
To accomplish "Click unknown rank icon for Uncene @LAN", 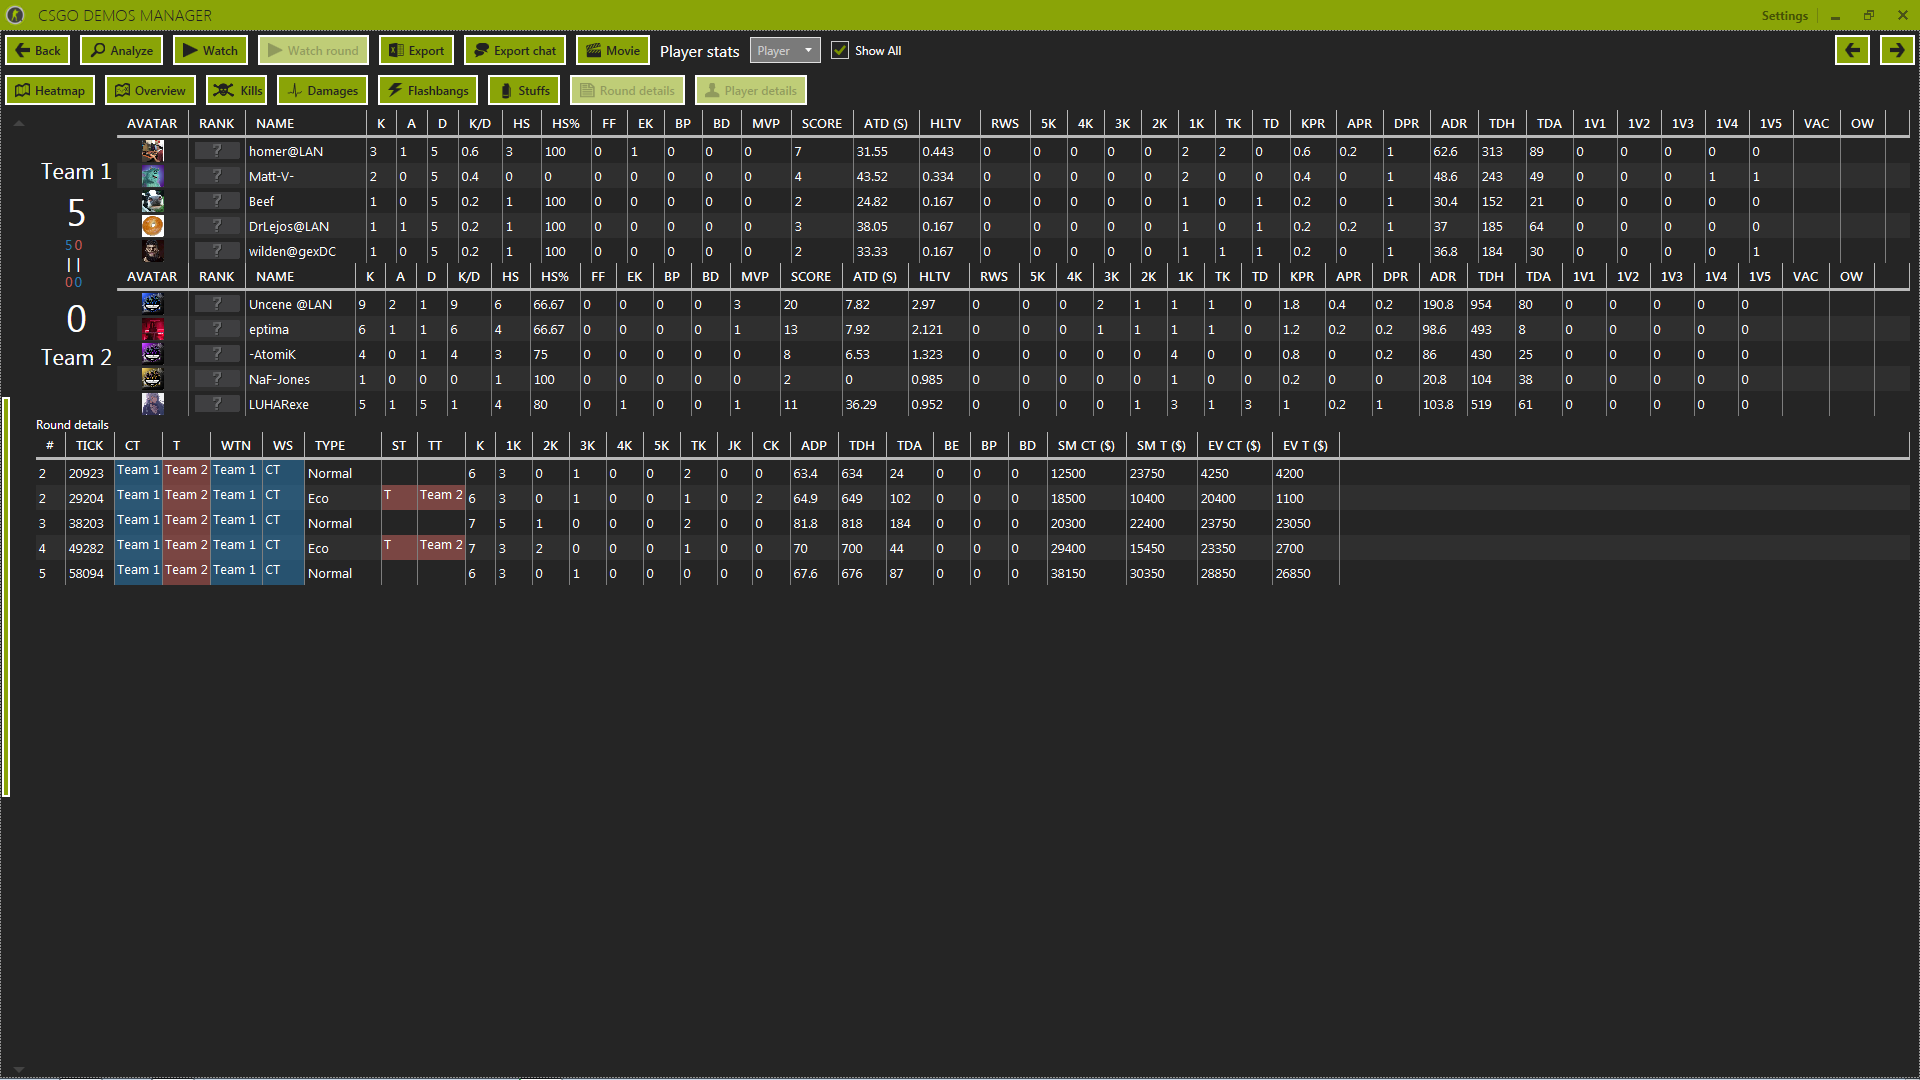I will [x=216, y=304].
